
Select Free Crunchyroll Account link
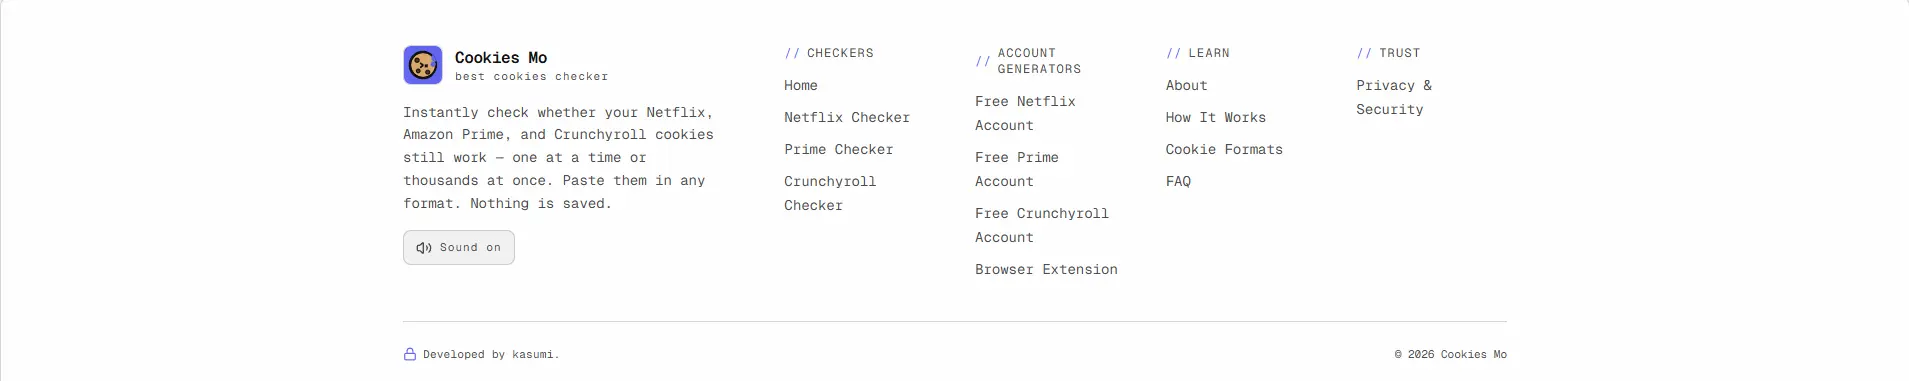tap(1042, 226)
